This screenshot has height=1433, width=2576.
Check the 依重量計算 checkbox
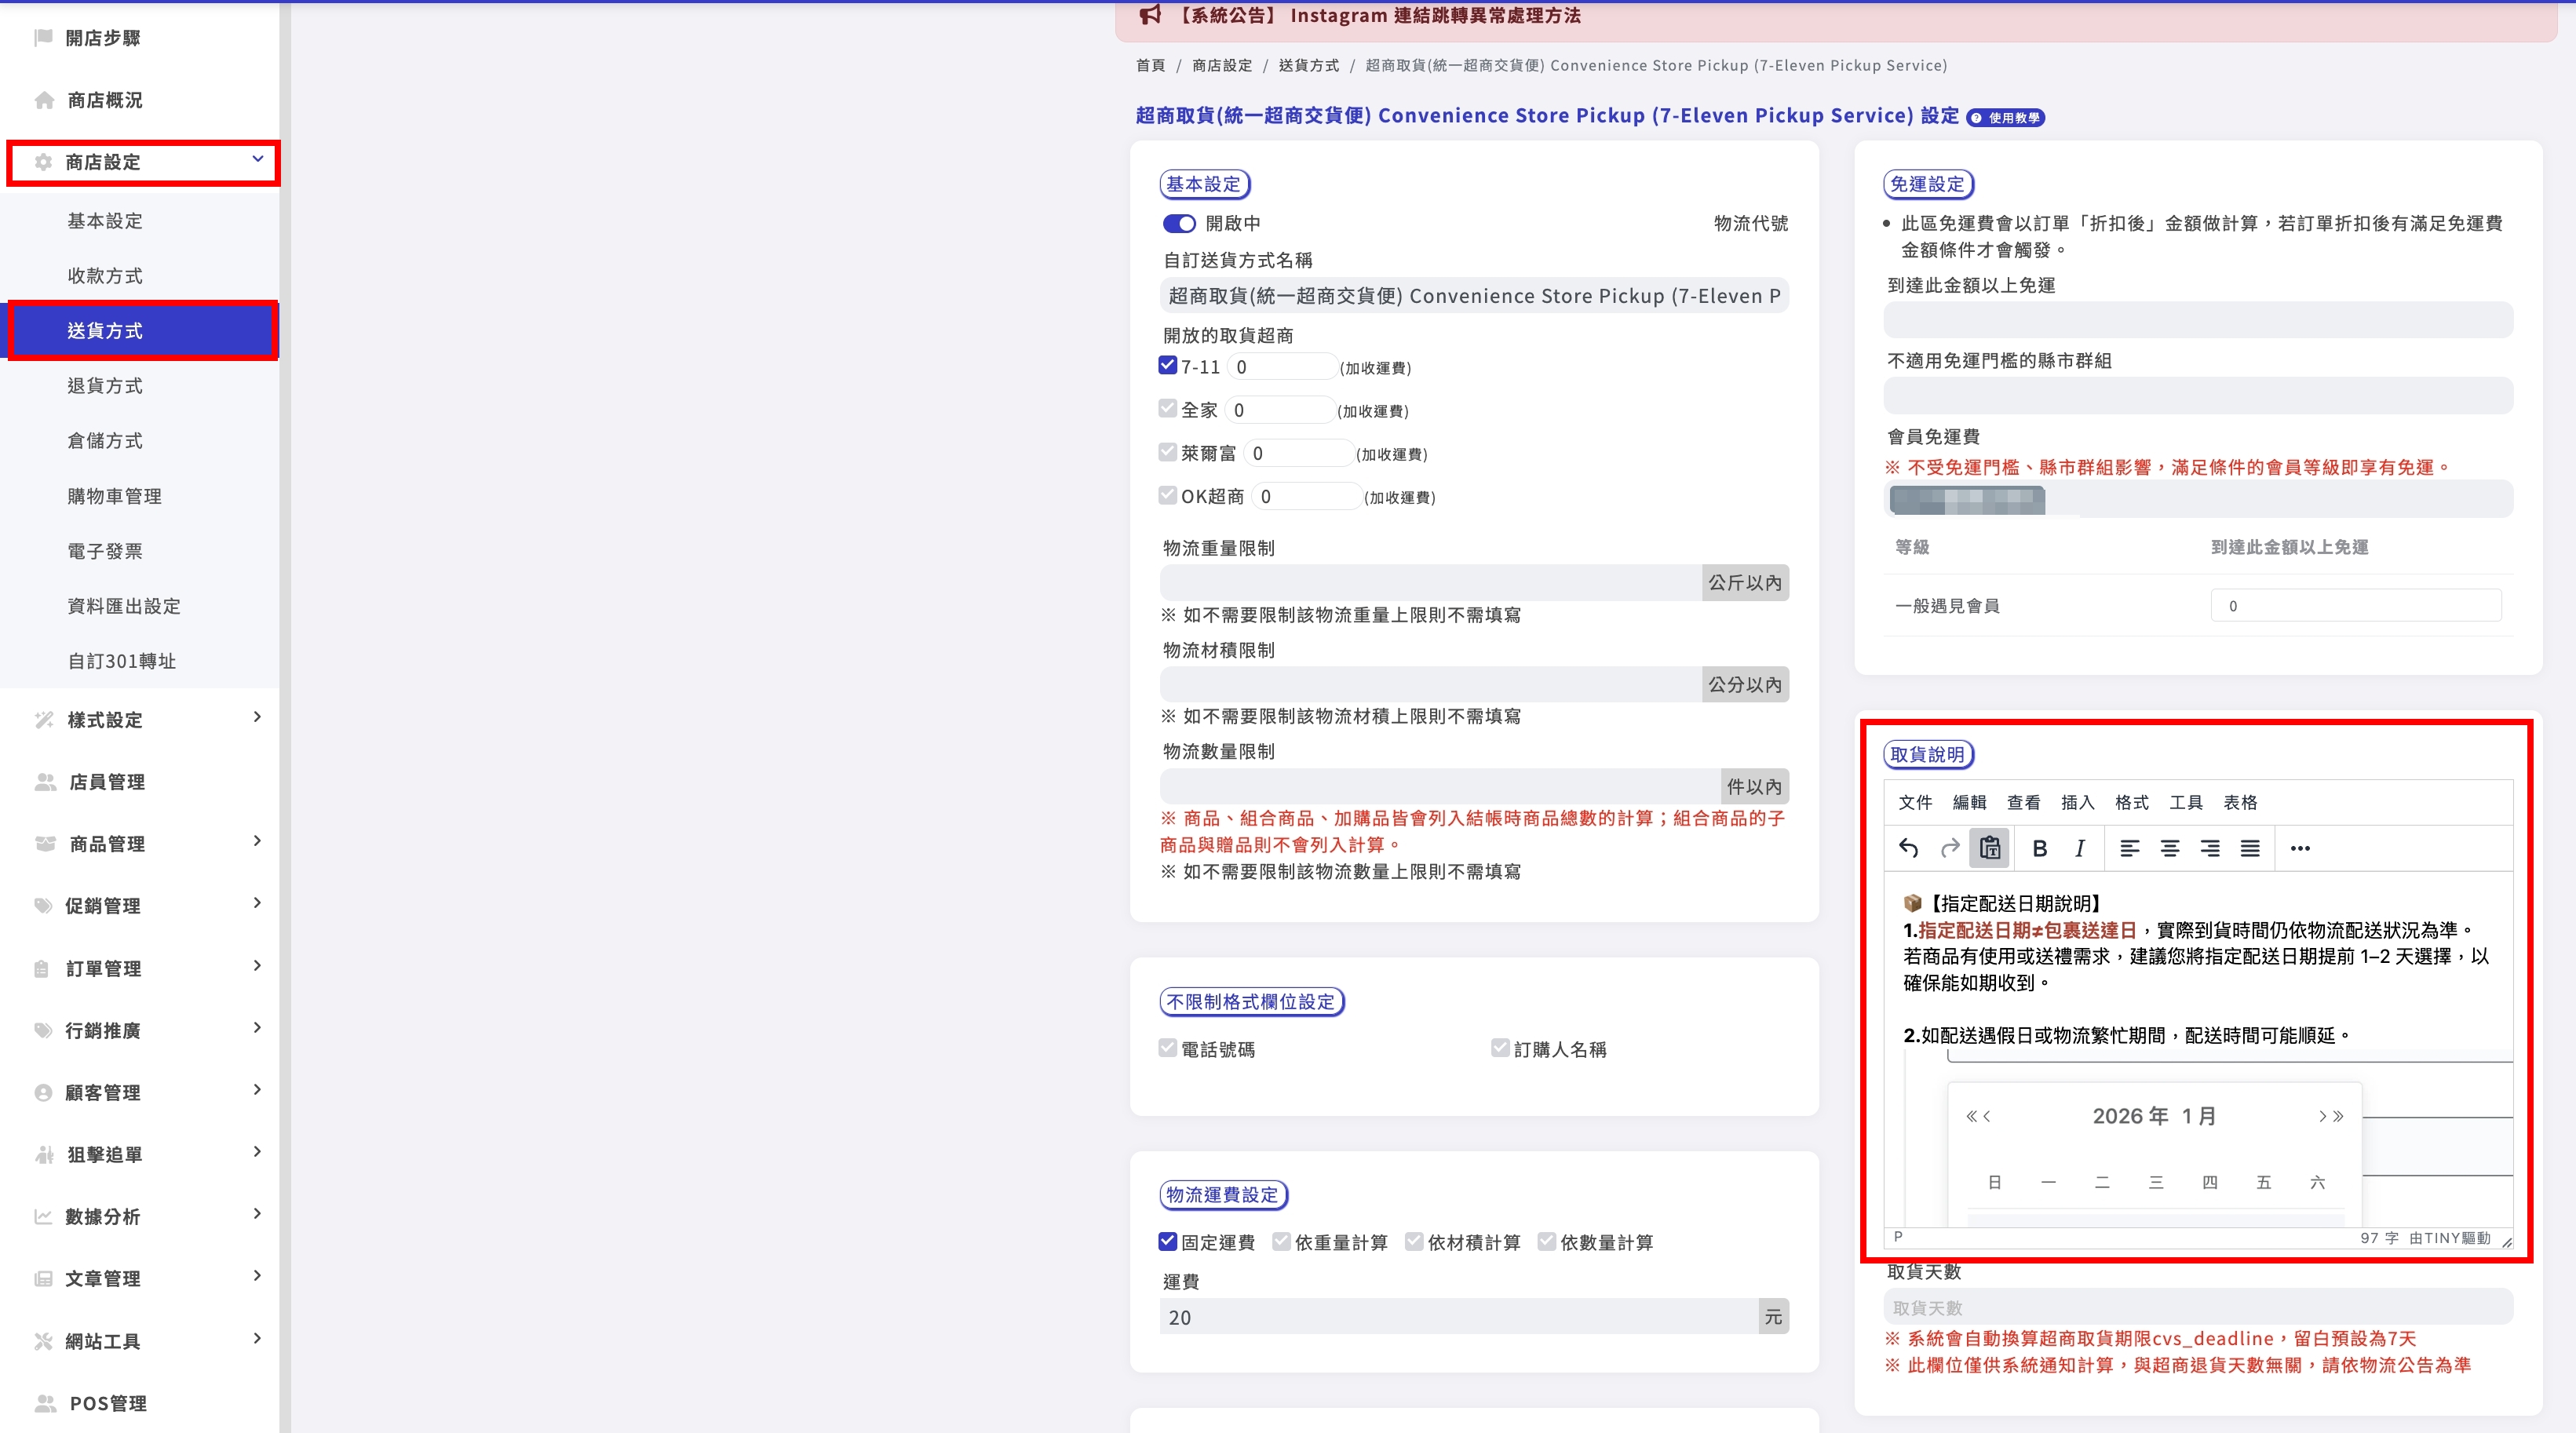pyautogui.click(x=1281, y=1241)
